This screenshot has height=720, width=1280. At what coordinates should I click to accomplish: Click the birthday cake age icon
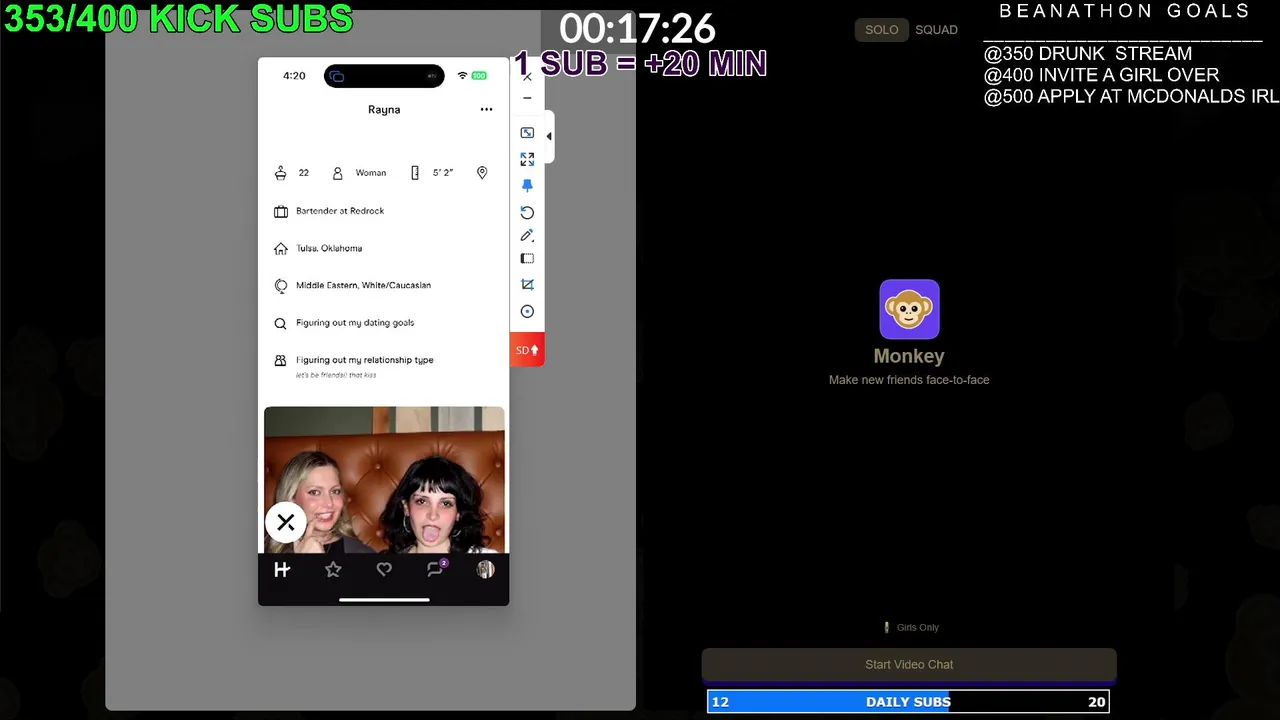point(281,173)
